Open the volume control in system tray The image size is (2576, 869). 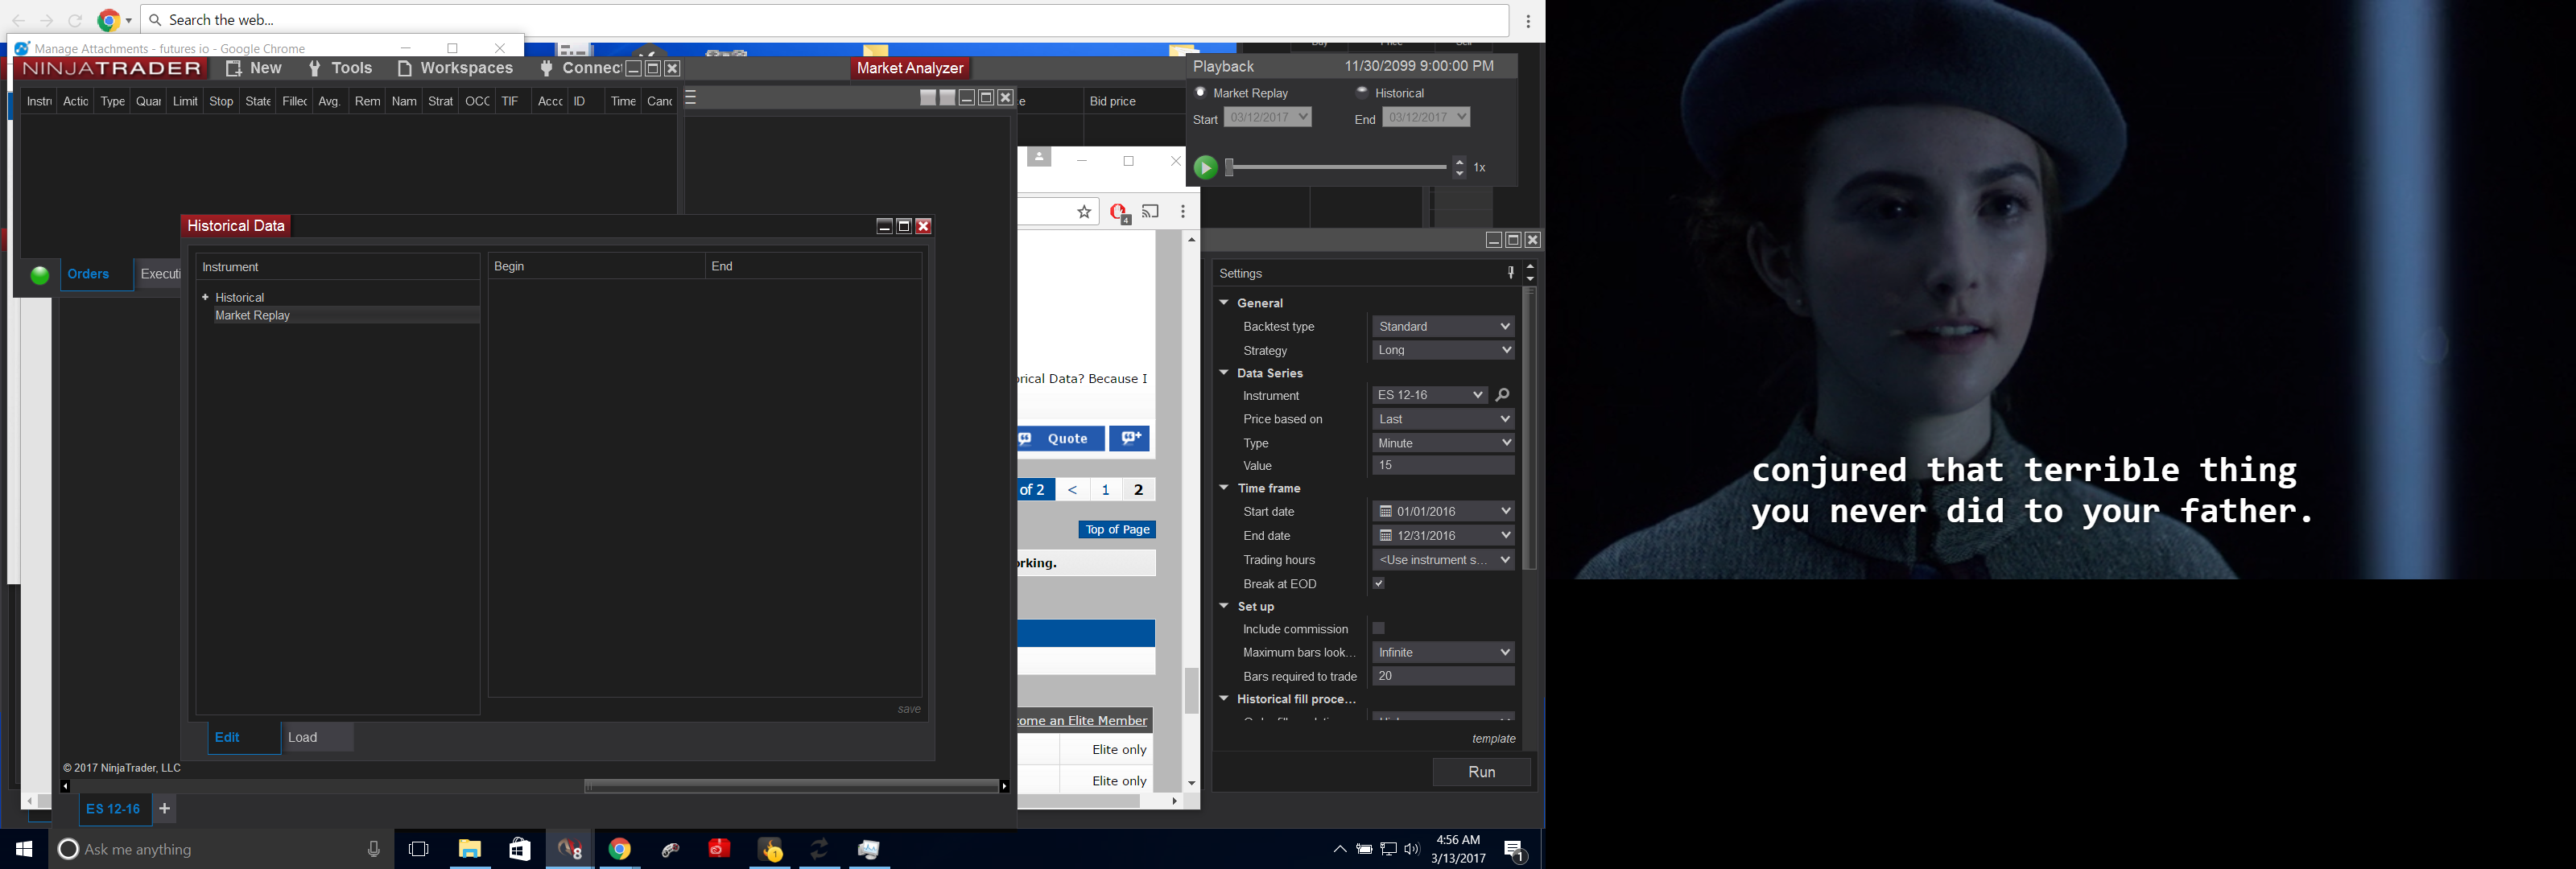point(1412,849)
